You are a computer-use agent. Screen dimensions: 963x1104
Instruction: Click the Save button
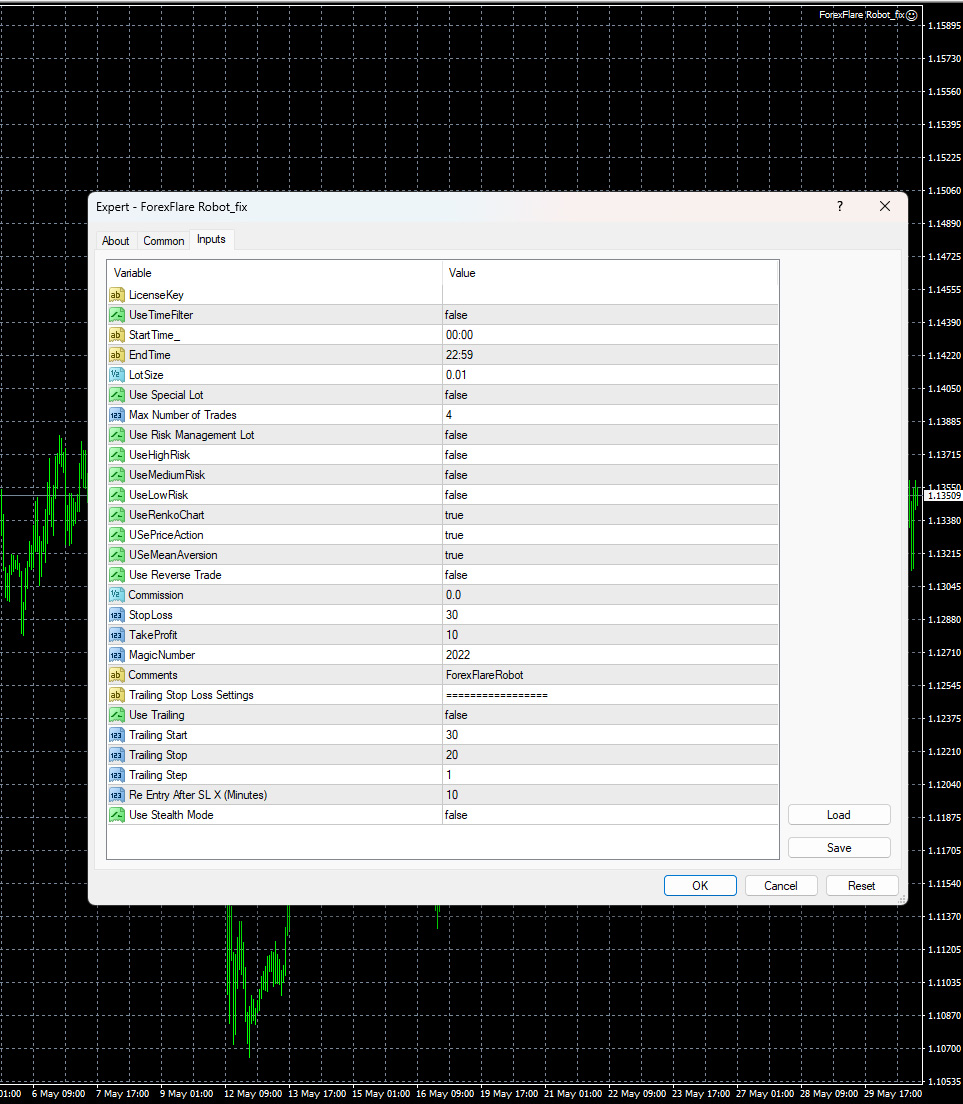(x=839, y=848)
